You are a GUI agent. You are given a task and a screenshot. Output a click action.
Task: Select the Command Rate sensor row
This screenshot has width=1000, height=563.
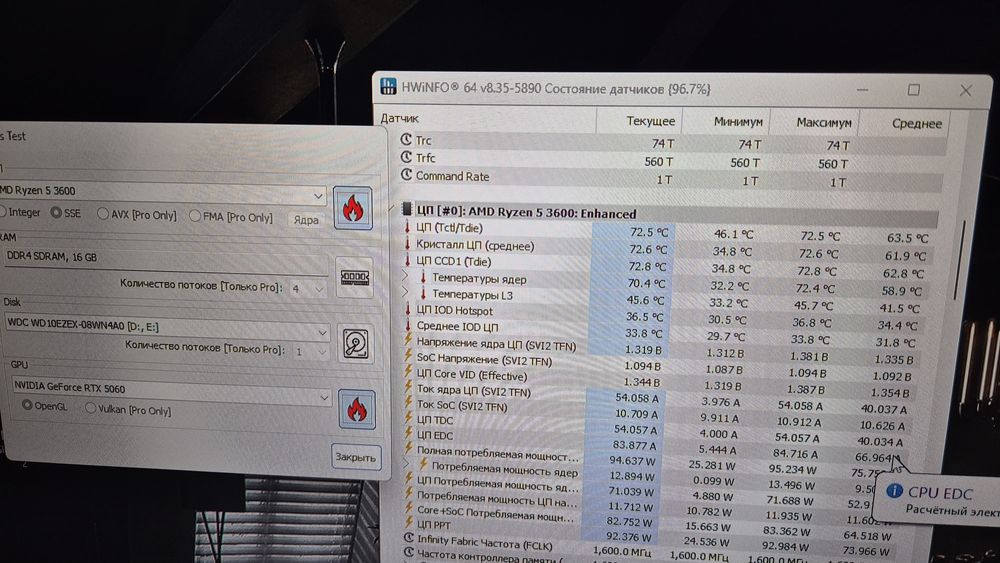click(x=672, y=179)
